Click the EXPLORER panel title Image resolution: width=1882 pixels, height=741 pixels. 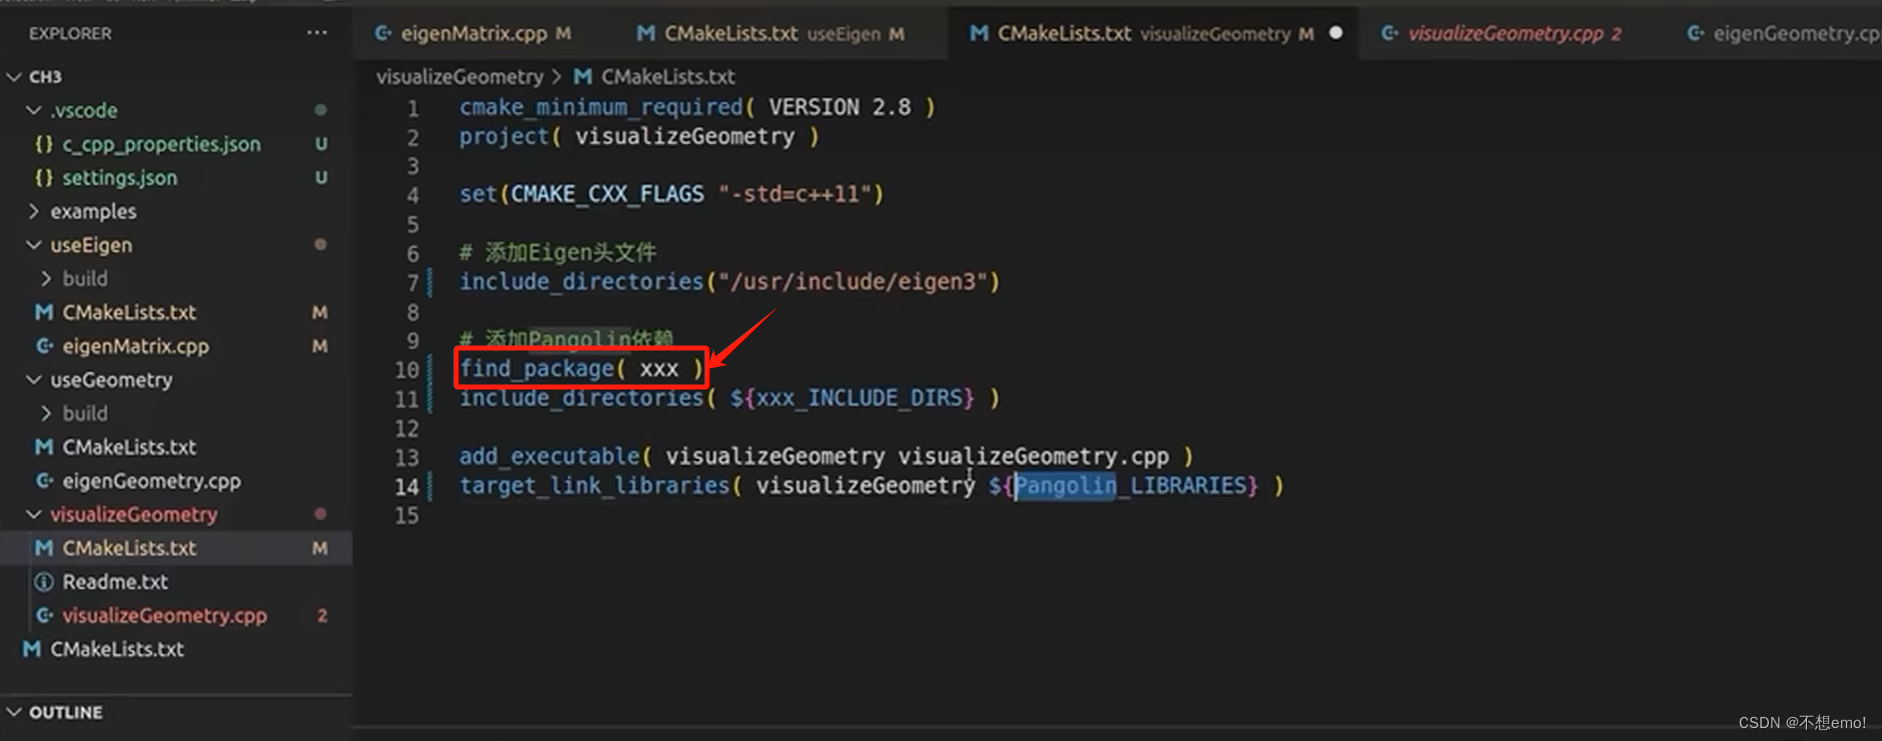click(70, 33)
